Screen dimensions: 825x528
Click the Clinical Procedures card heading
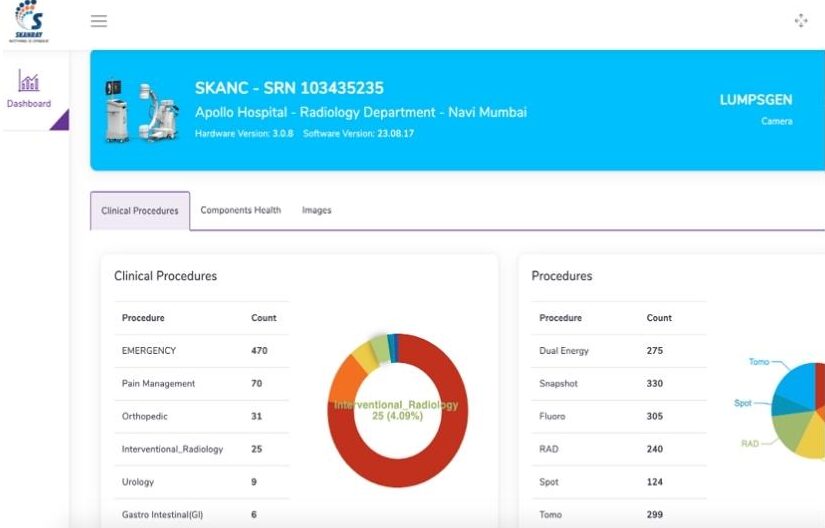[x=165, y=276]
